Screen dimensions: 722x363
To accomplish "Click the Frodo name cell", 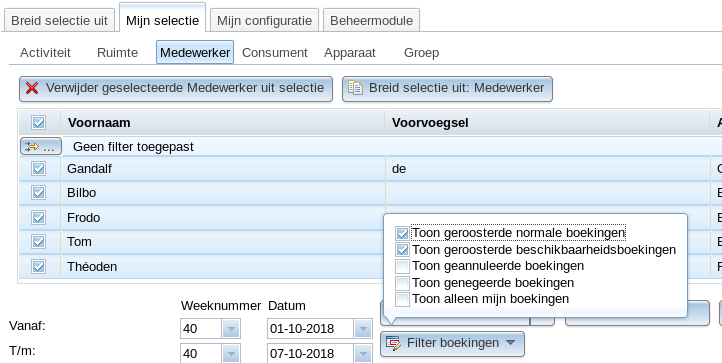I will [223, 217].
